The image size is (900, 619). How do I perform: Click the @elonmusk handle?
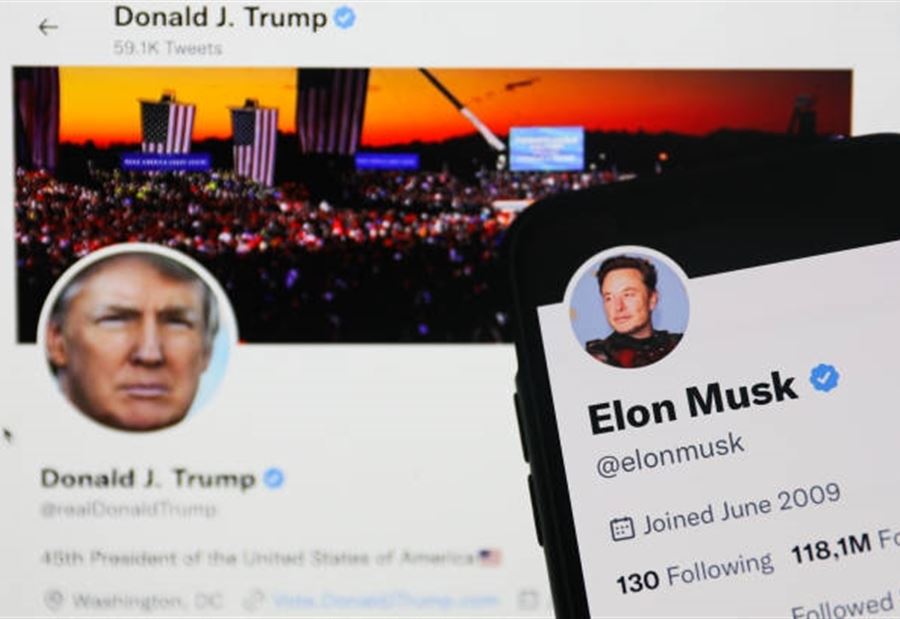click(670, 455)
